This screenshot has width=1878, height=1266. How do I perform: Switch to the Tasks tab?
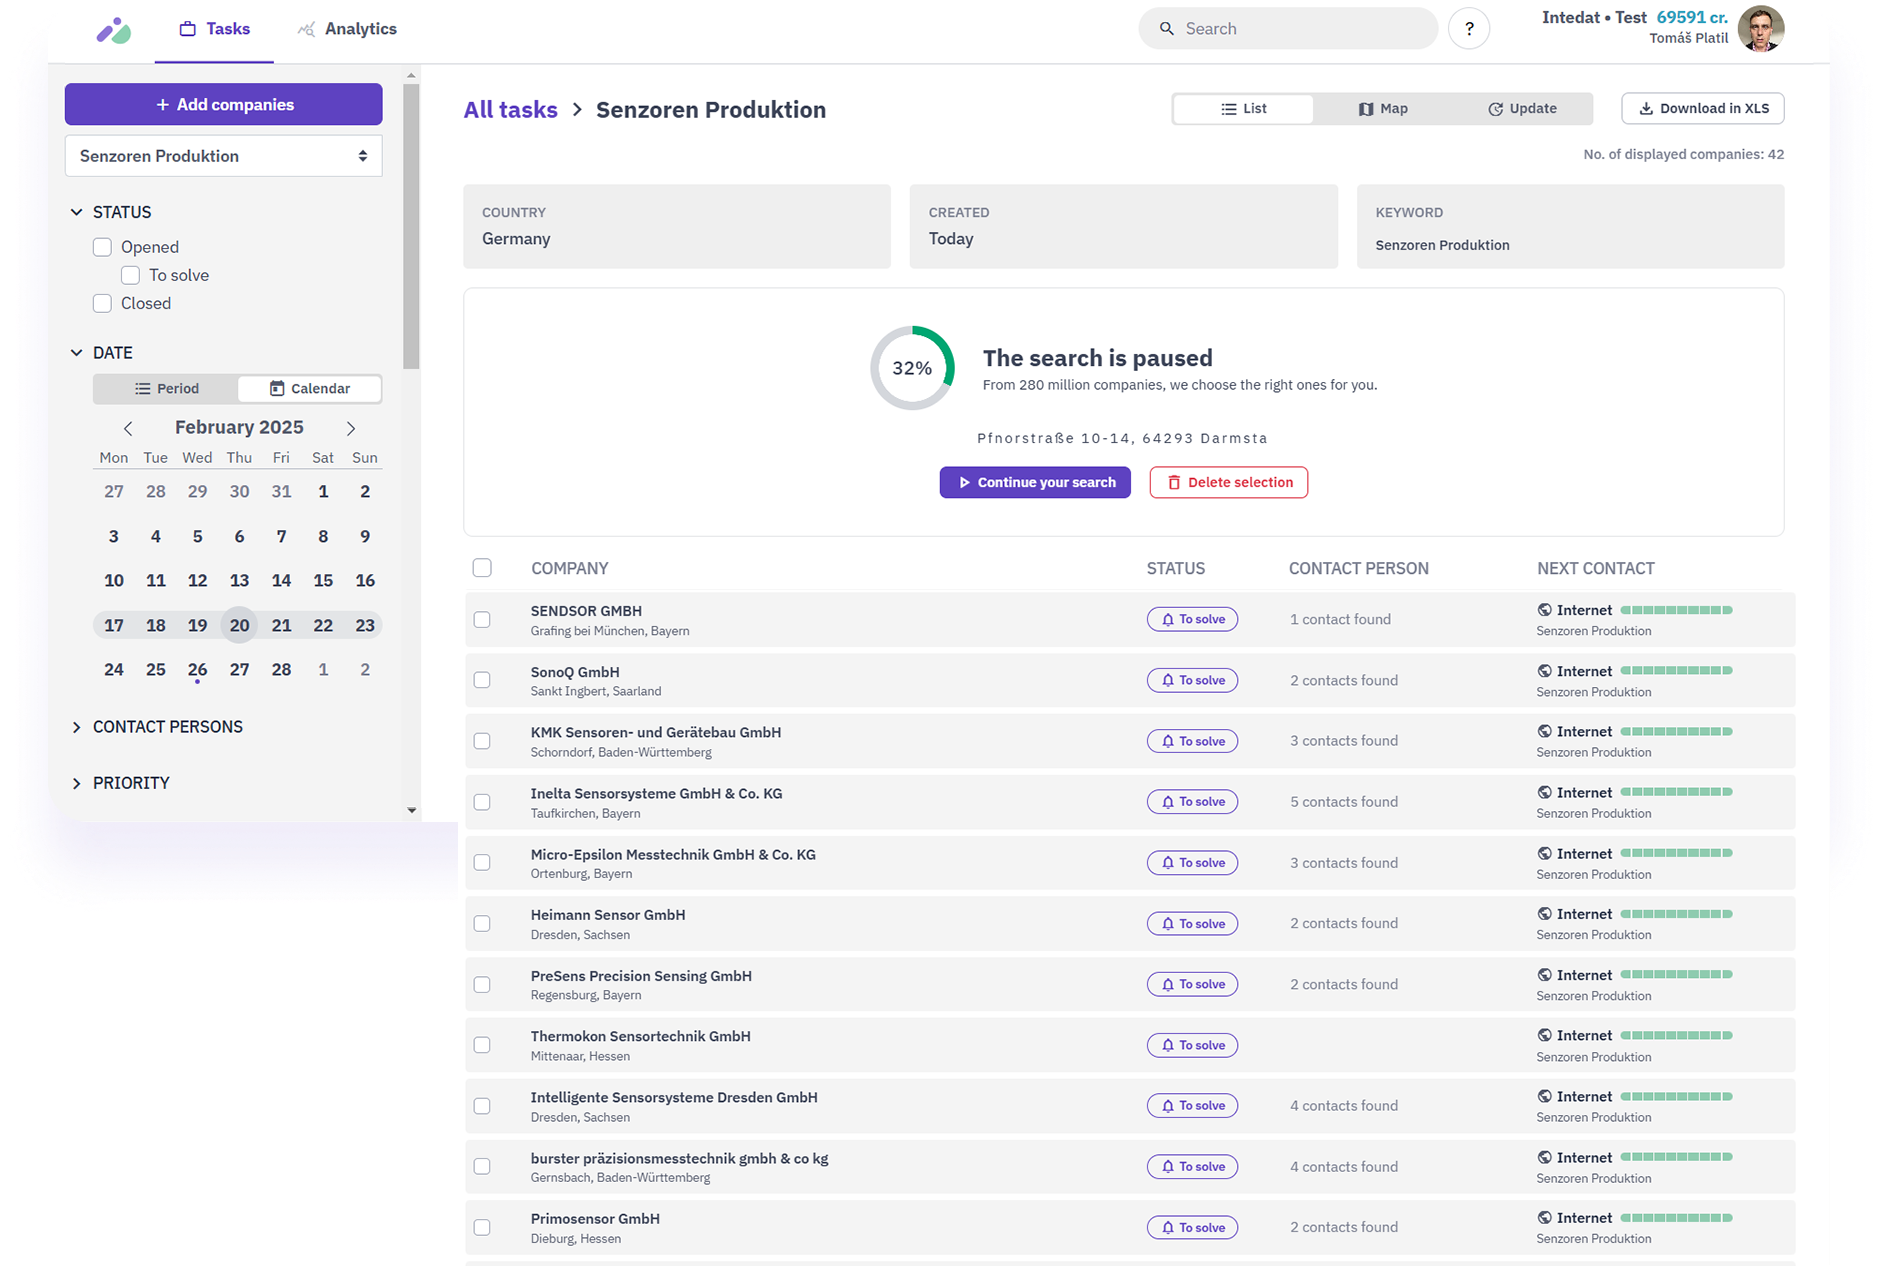coord(214,29)
